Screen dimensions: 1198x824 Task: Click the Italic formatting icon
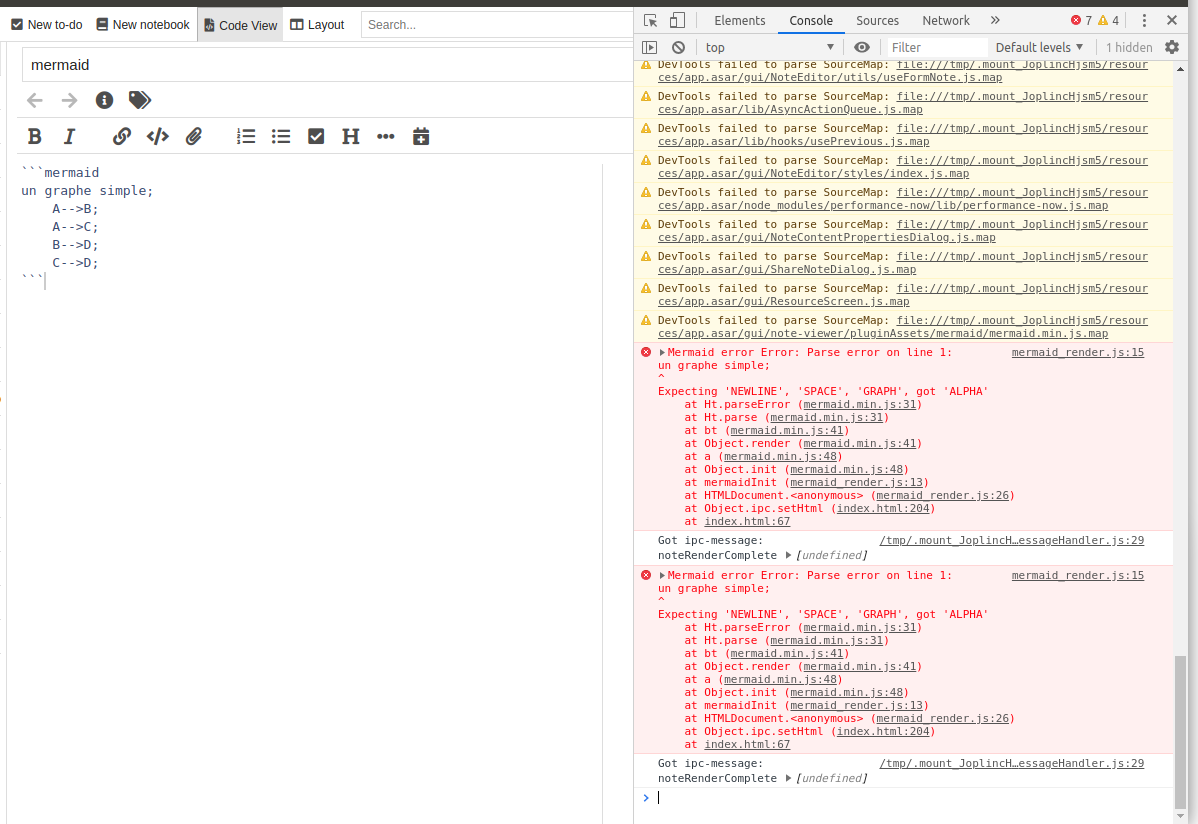pos(70,137)
